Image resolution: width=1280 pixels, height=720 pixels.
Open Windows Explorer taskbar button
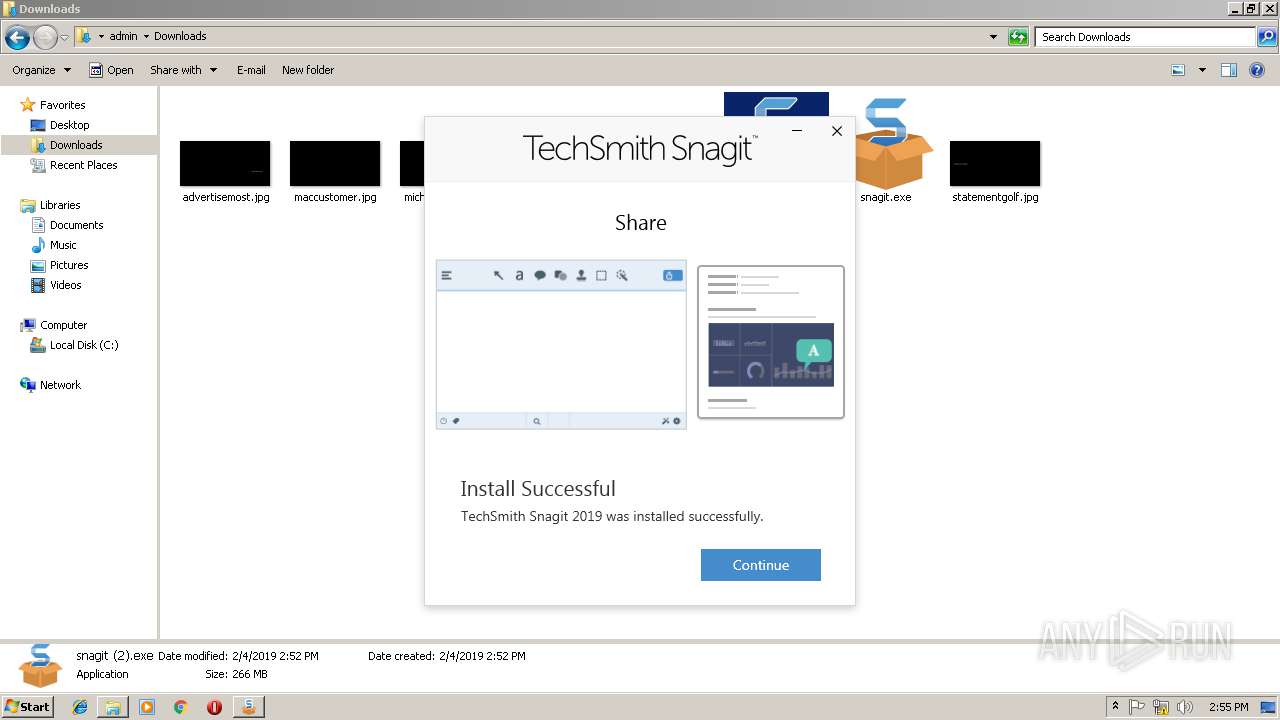coord(113,707)
